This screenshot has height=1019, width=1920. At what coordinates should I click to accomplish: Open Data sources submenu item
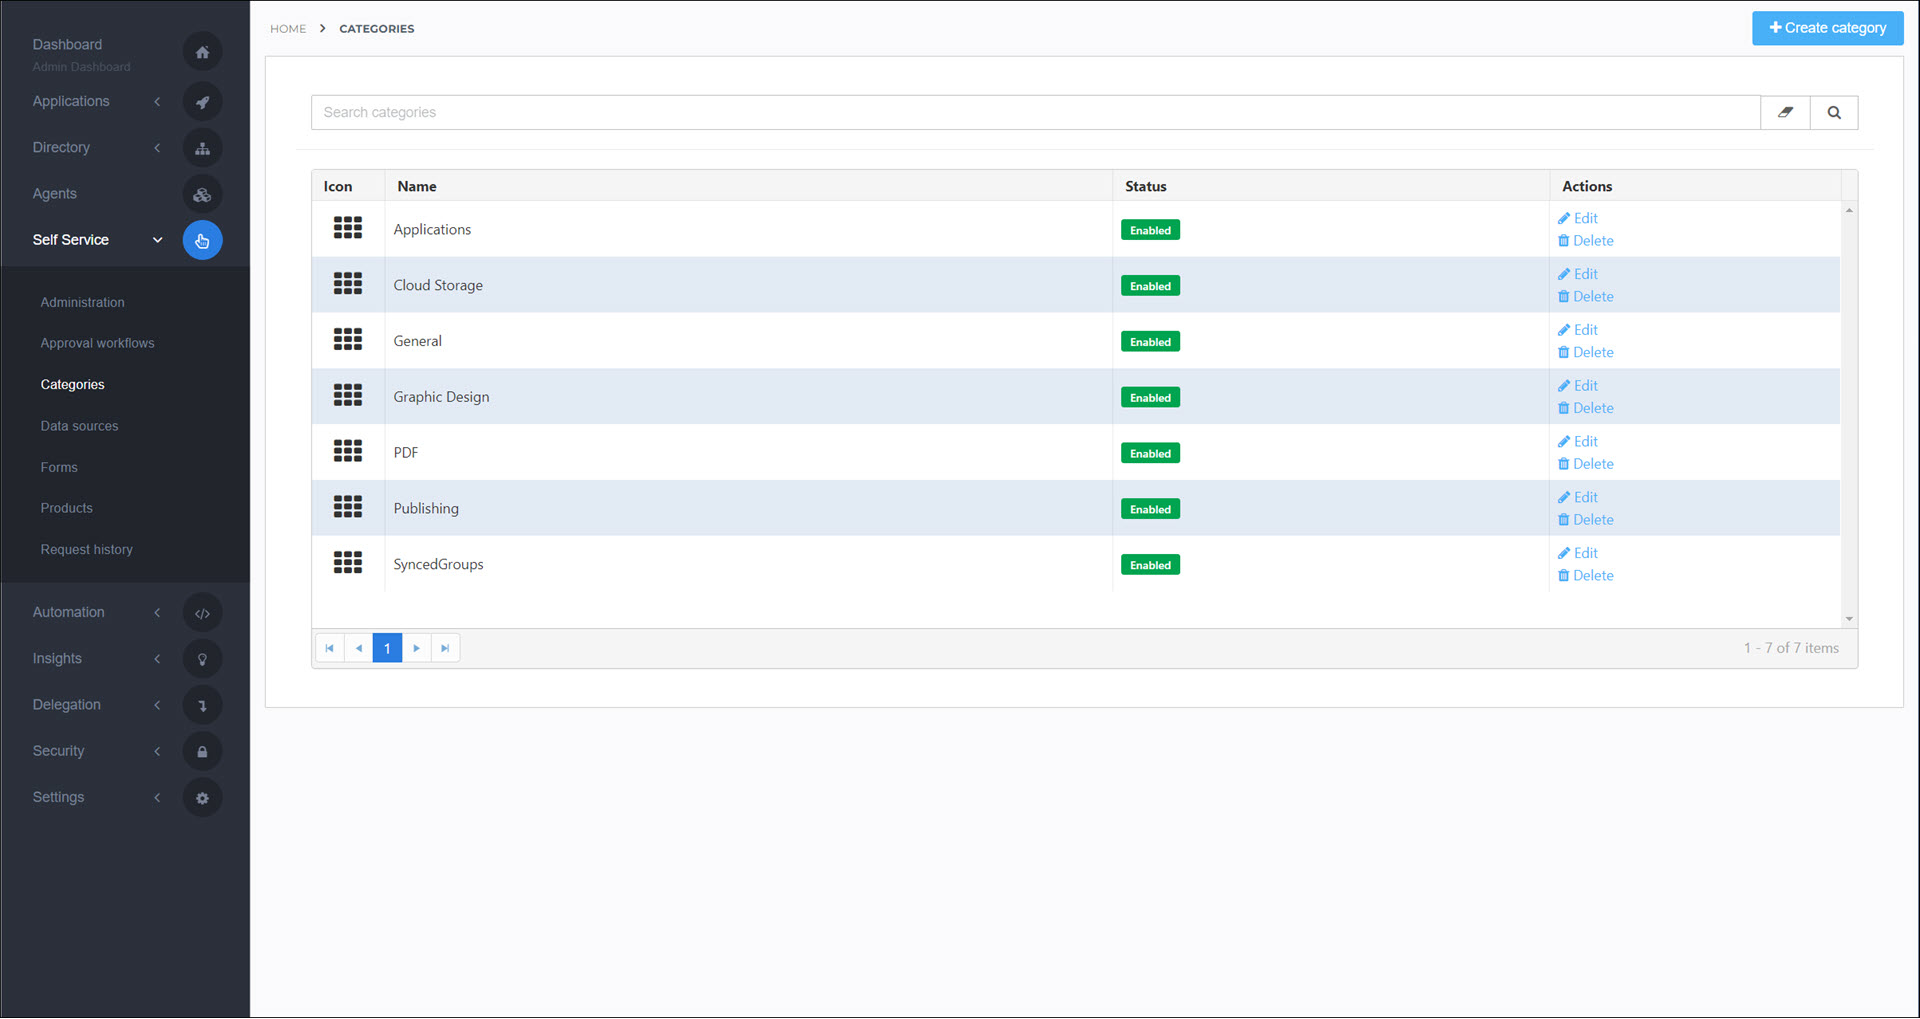point(79,426)
